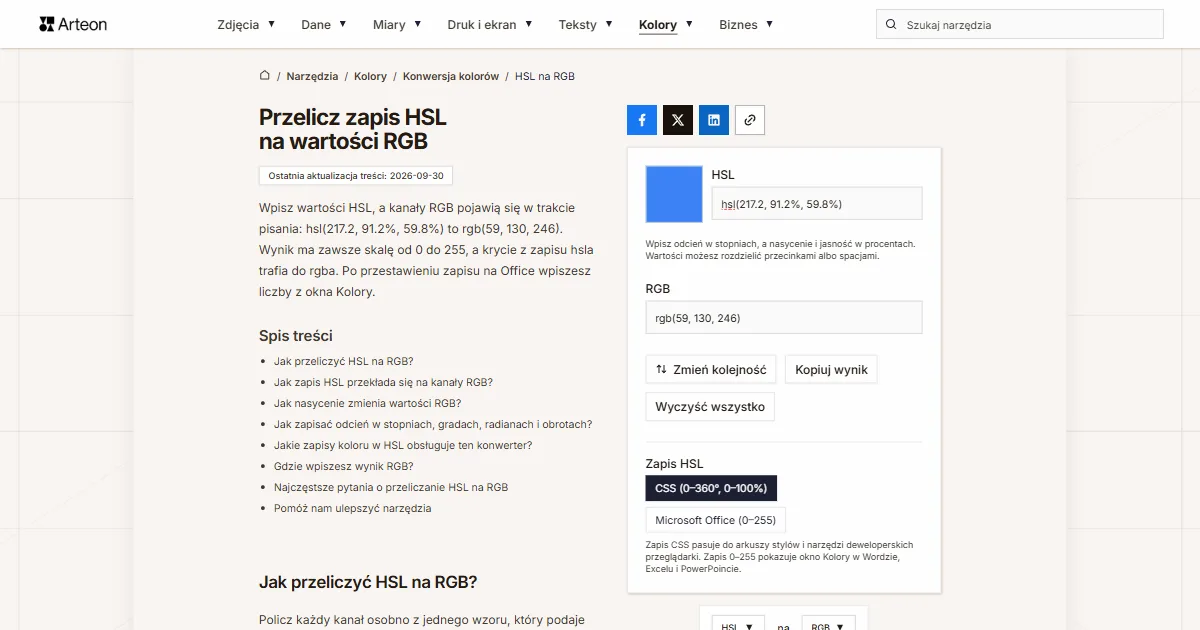Screen dimensions: 1200x630
Task: Open Najczęstsze pytania o przeliczanie HSL na RGB
Action: click(391, 487)
